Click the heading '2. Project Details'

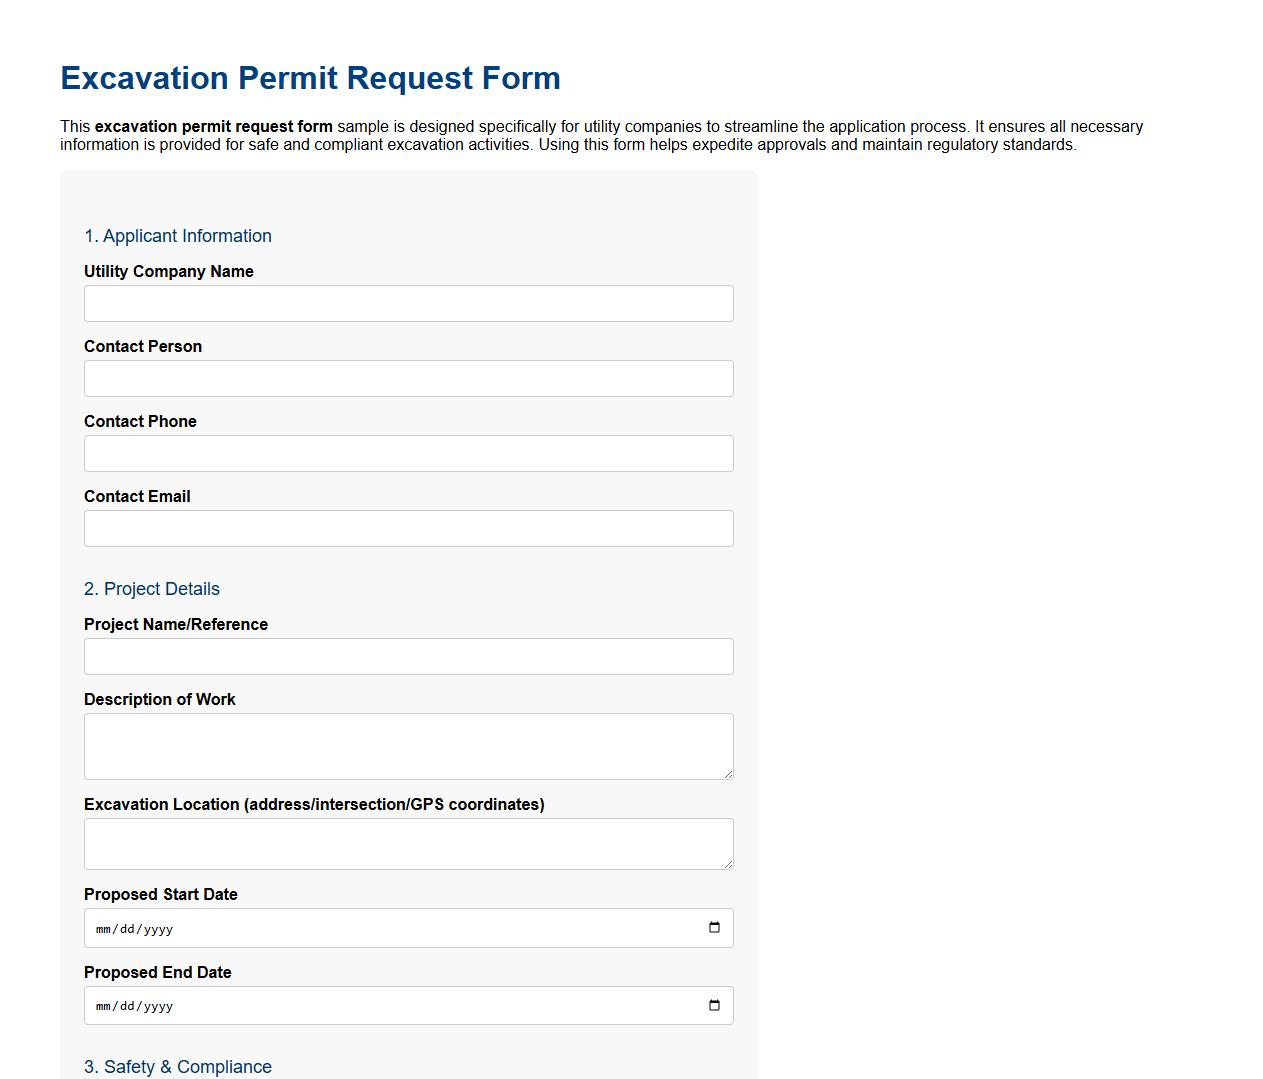coord(152,589)
